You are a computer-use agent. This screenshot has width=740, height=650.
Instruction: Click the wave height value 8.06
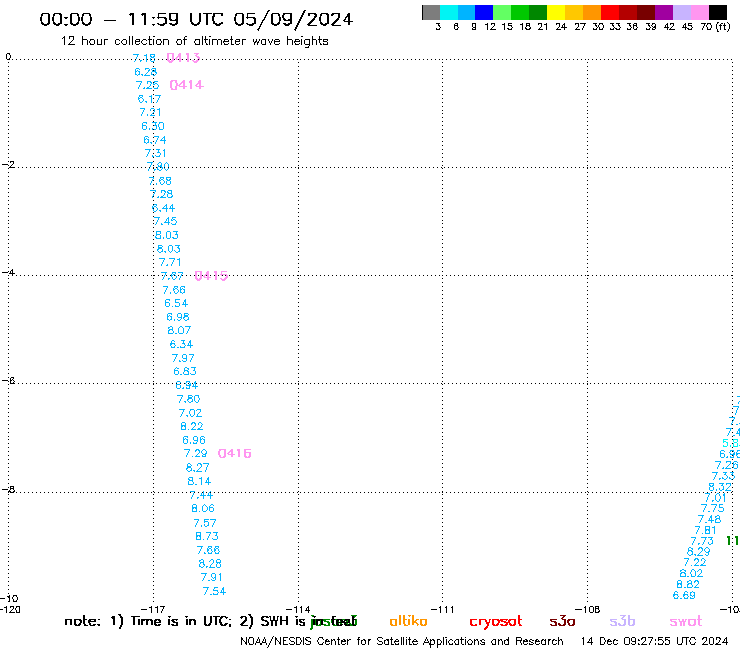203,509
